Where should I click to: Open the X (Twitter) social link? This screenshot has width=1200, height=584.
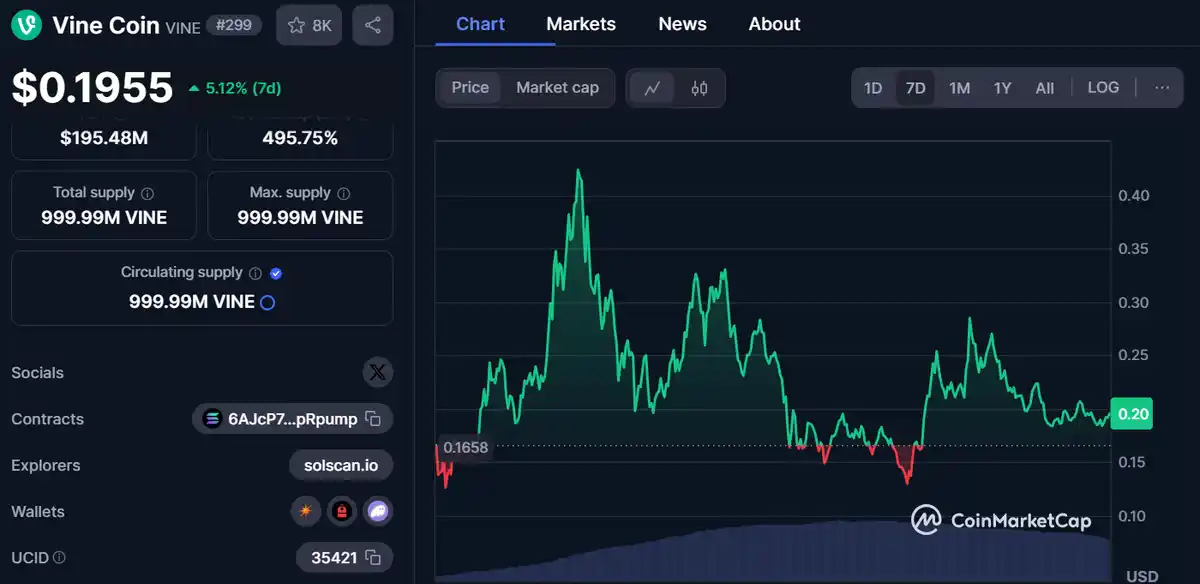coord(377,373)
